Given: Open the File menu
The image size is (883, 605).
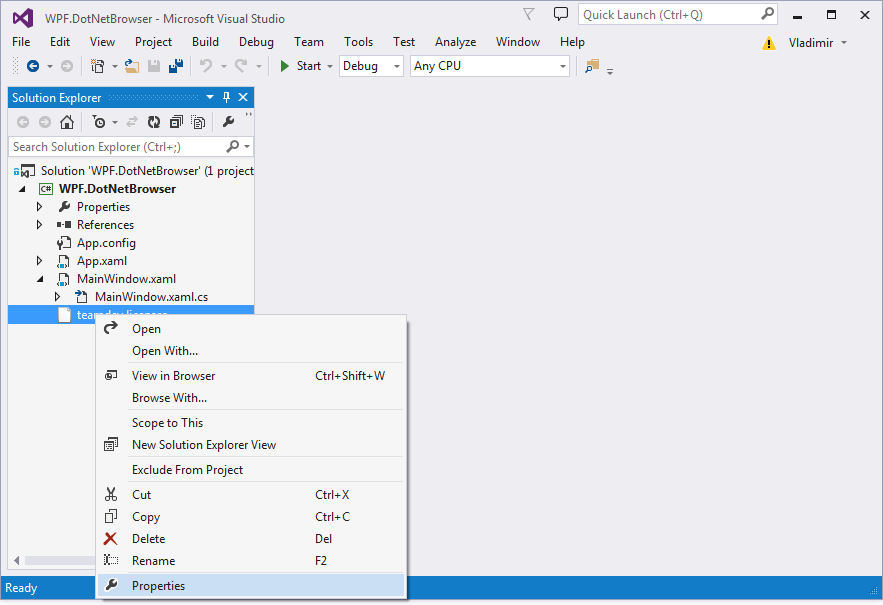Looking at the screenshot, I should point(21,42).
